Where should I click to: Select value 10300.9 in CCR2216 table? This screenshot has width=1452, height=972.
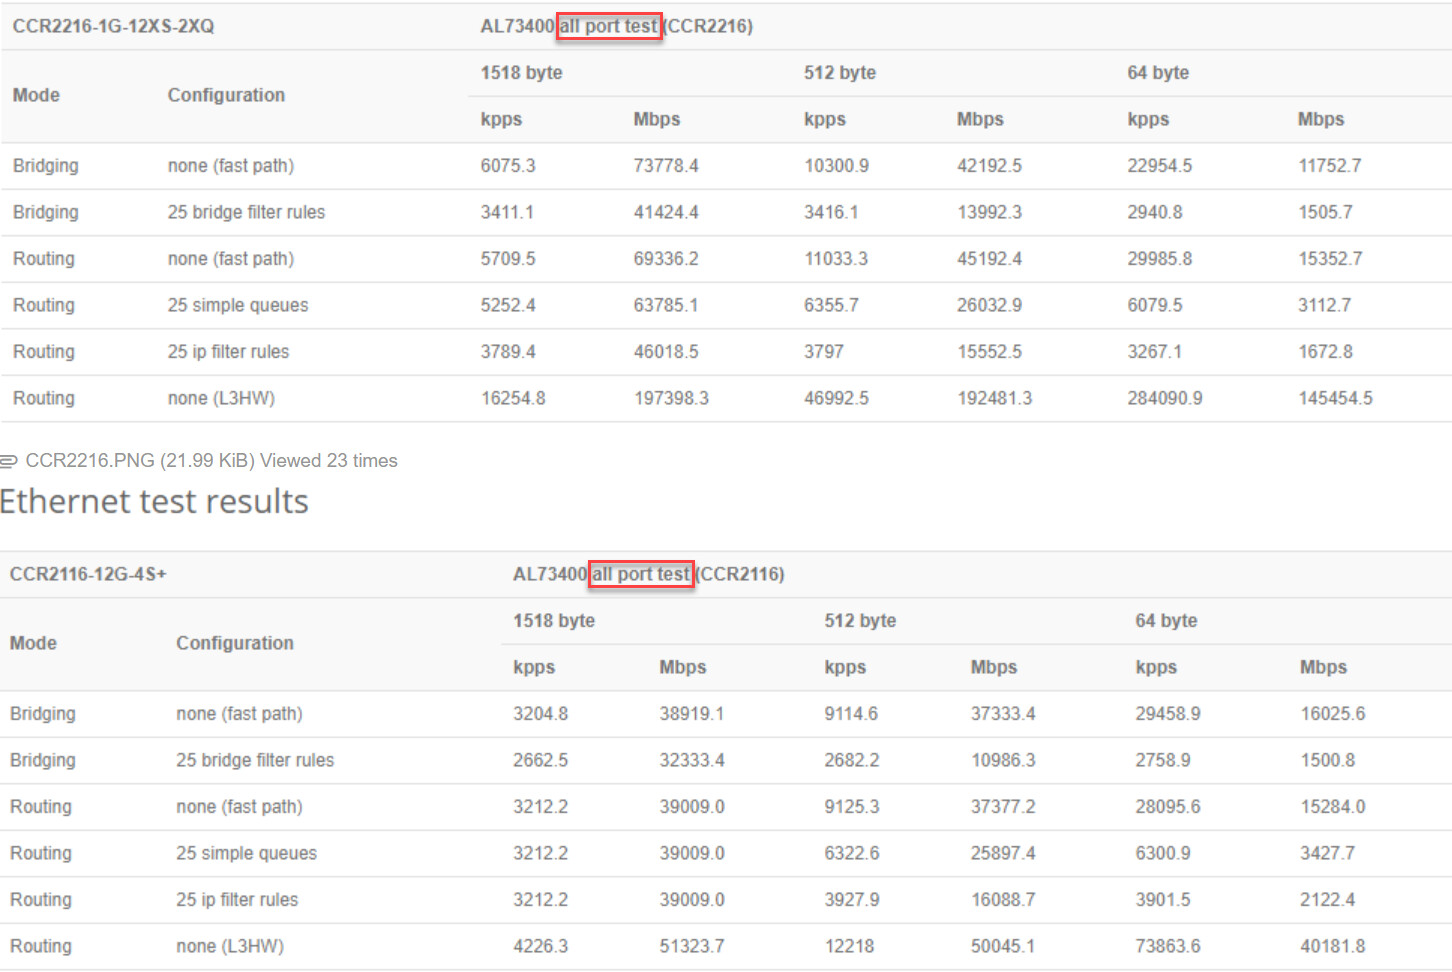point(836,166)
